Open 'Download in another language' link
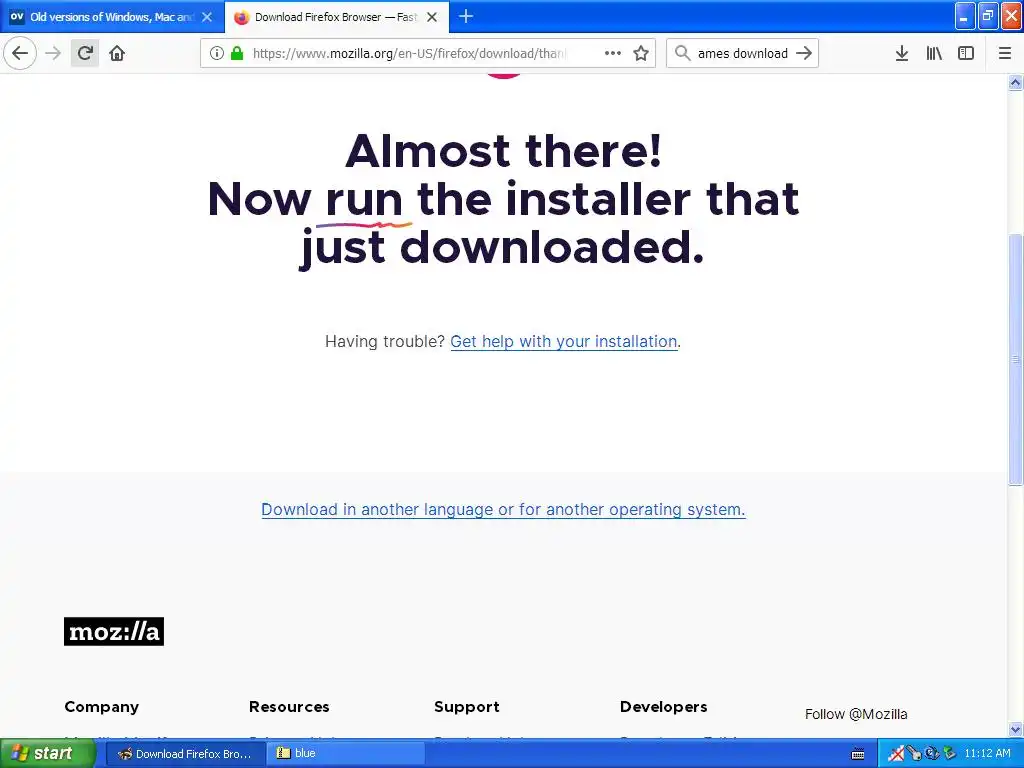 point(503,509)
